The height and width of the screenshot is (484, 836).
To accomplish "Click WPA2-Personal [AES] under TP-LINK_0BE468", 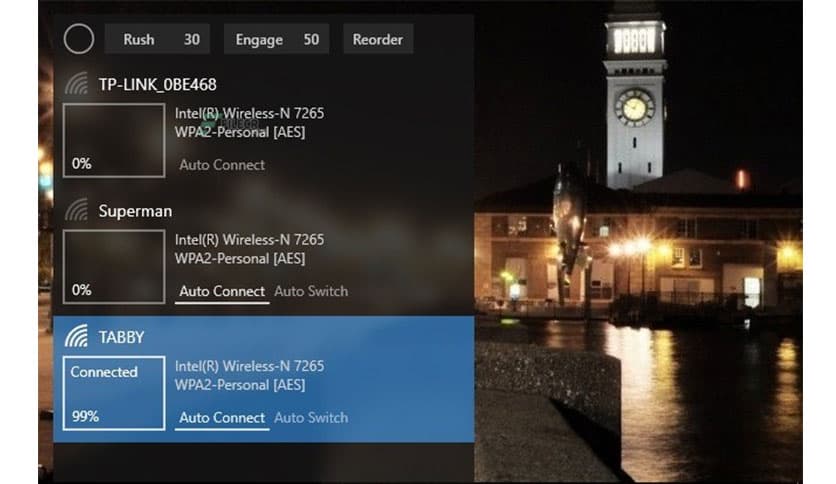I will [x=240, y=132].
